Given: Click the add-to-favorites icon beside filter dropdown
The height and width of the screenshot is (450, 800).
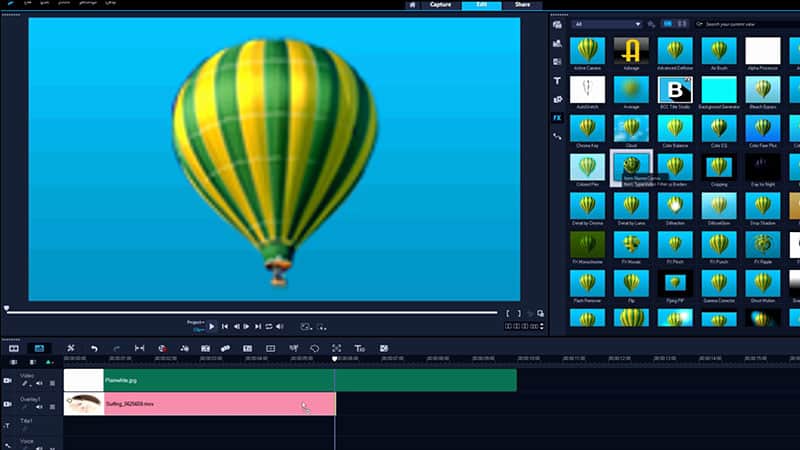Looking at the screenshot, I should click(x=651, y=24).
